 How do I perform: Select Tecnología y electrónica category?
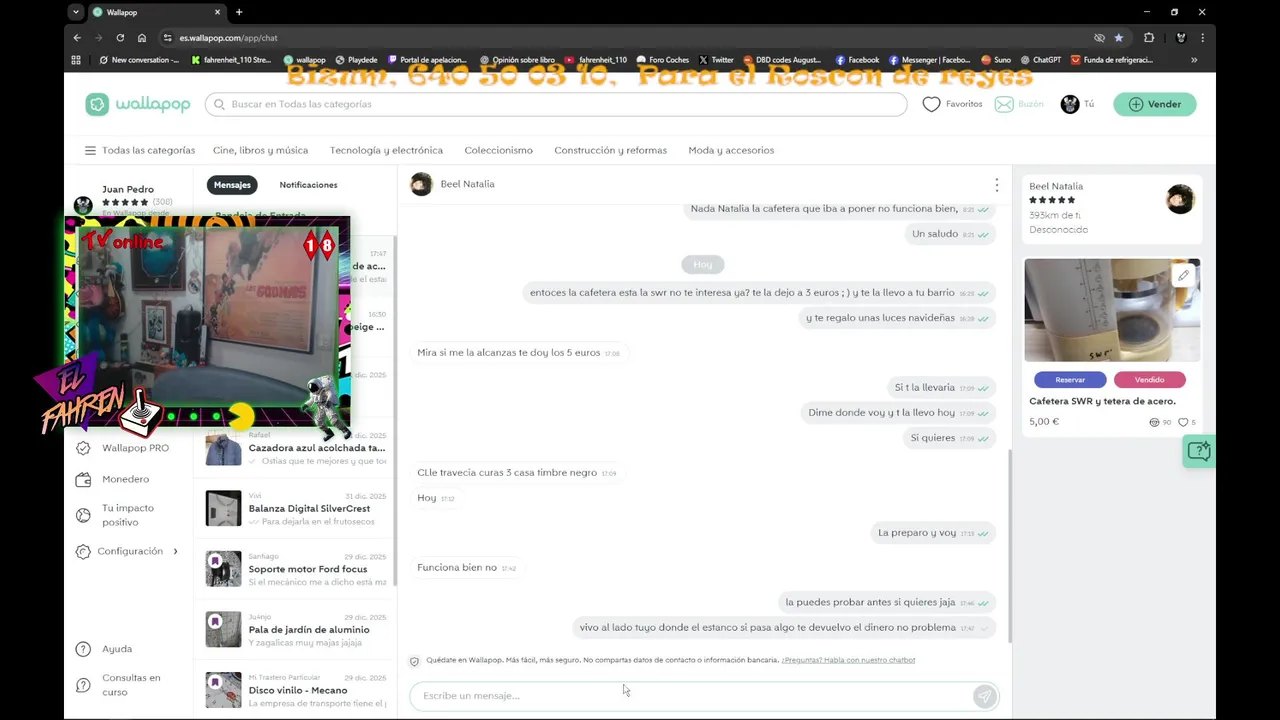coord(386,150)
